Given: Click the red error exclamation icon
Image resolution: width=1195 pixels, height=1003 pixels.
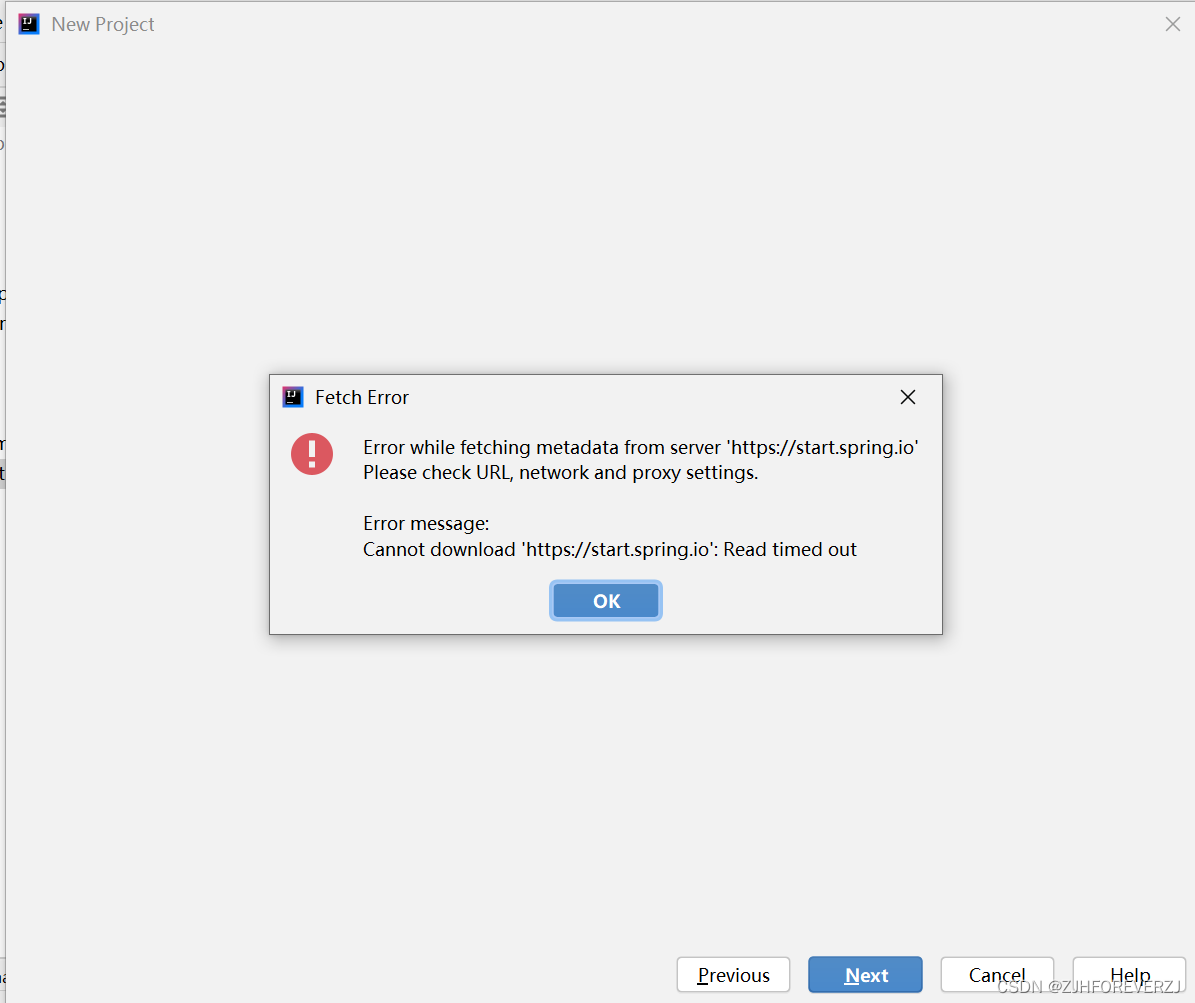Looking at the screenshot, I should click(x=312, y=454).
